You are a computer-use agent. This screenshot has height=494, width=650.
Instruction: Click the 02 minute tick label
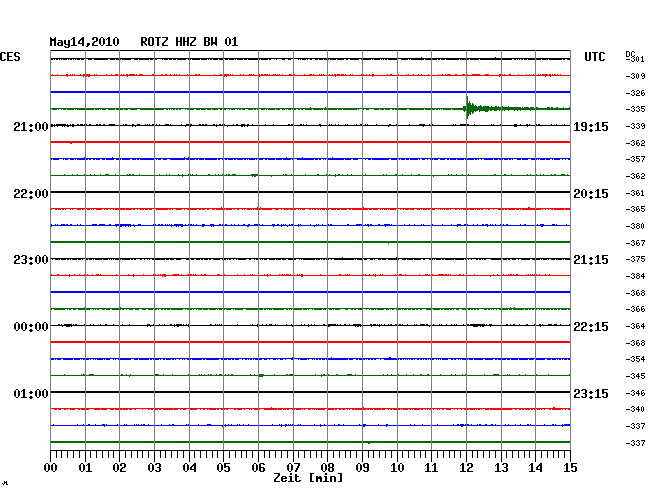point(119,468)
